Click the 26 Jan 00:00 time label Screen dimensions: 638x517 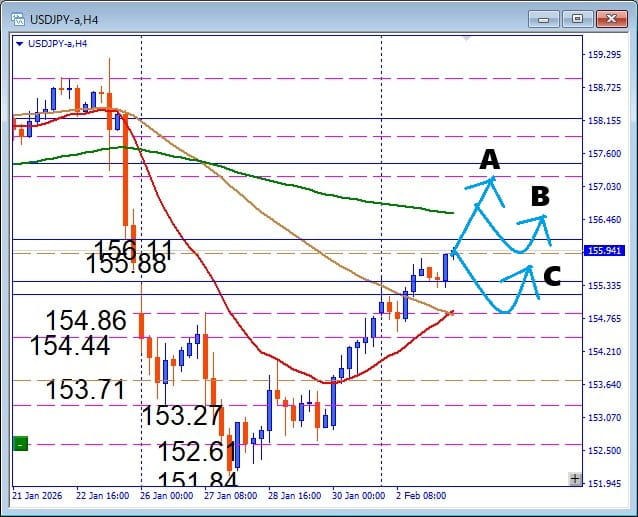coord(166,495)
